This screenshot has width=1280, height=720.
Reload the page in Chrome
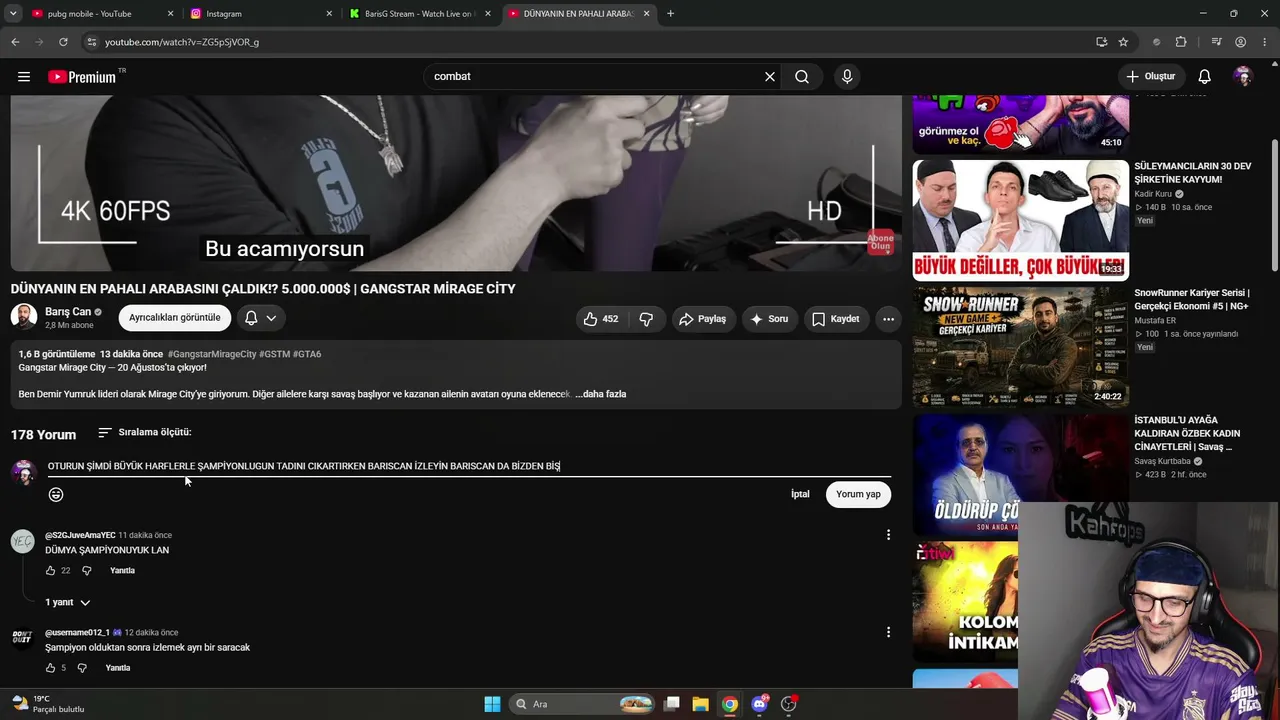point(63,42)
